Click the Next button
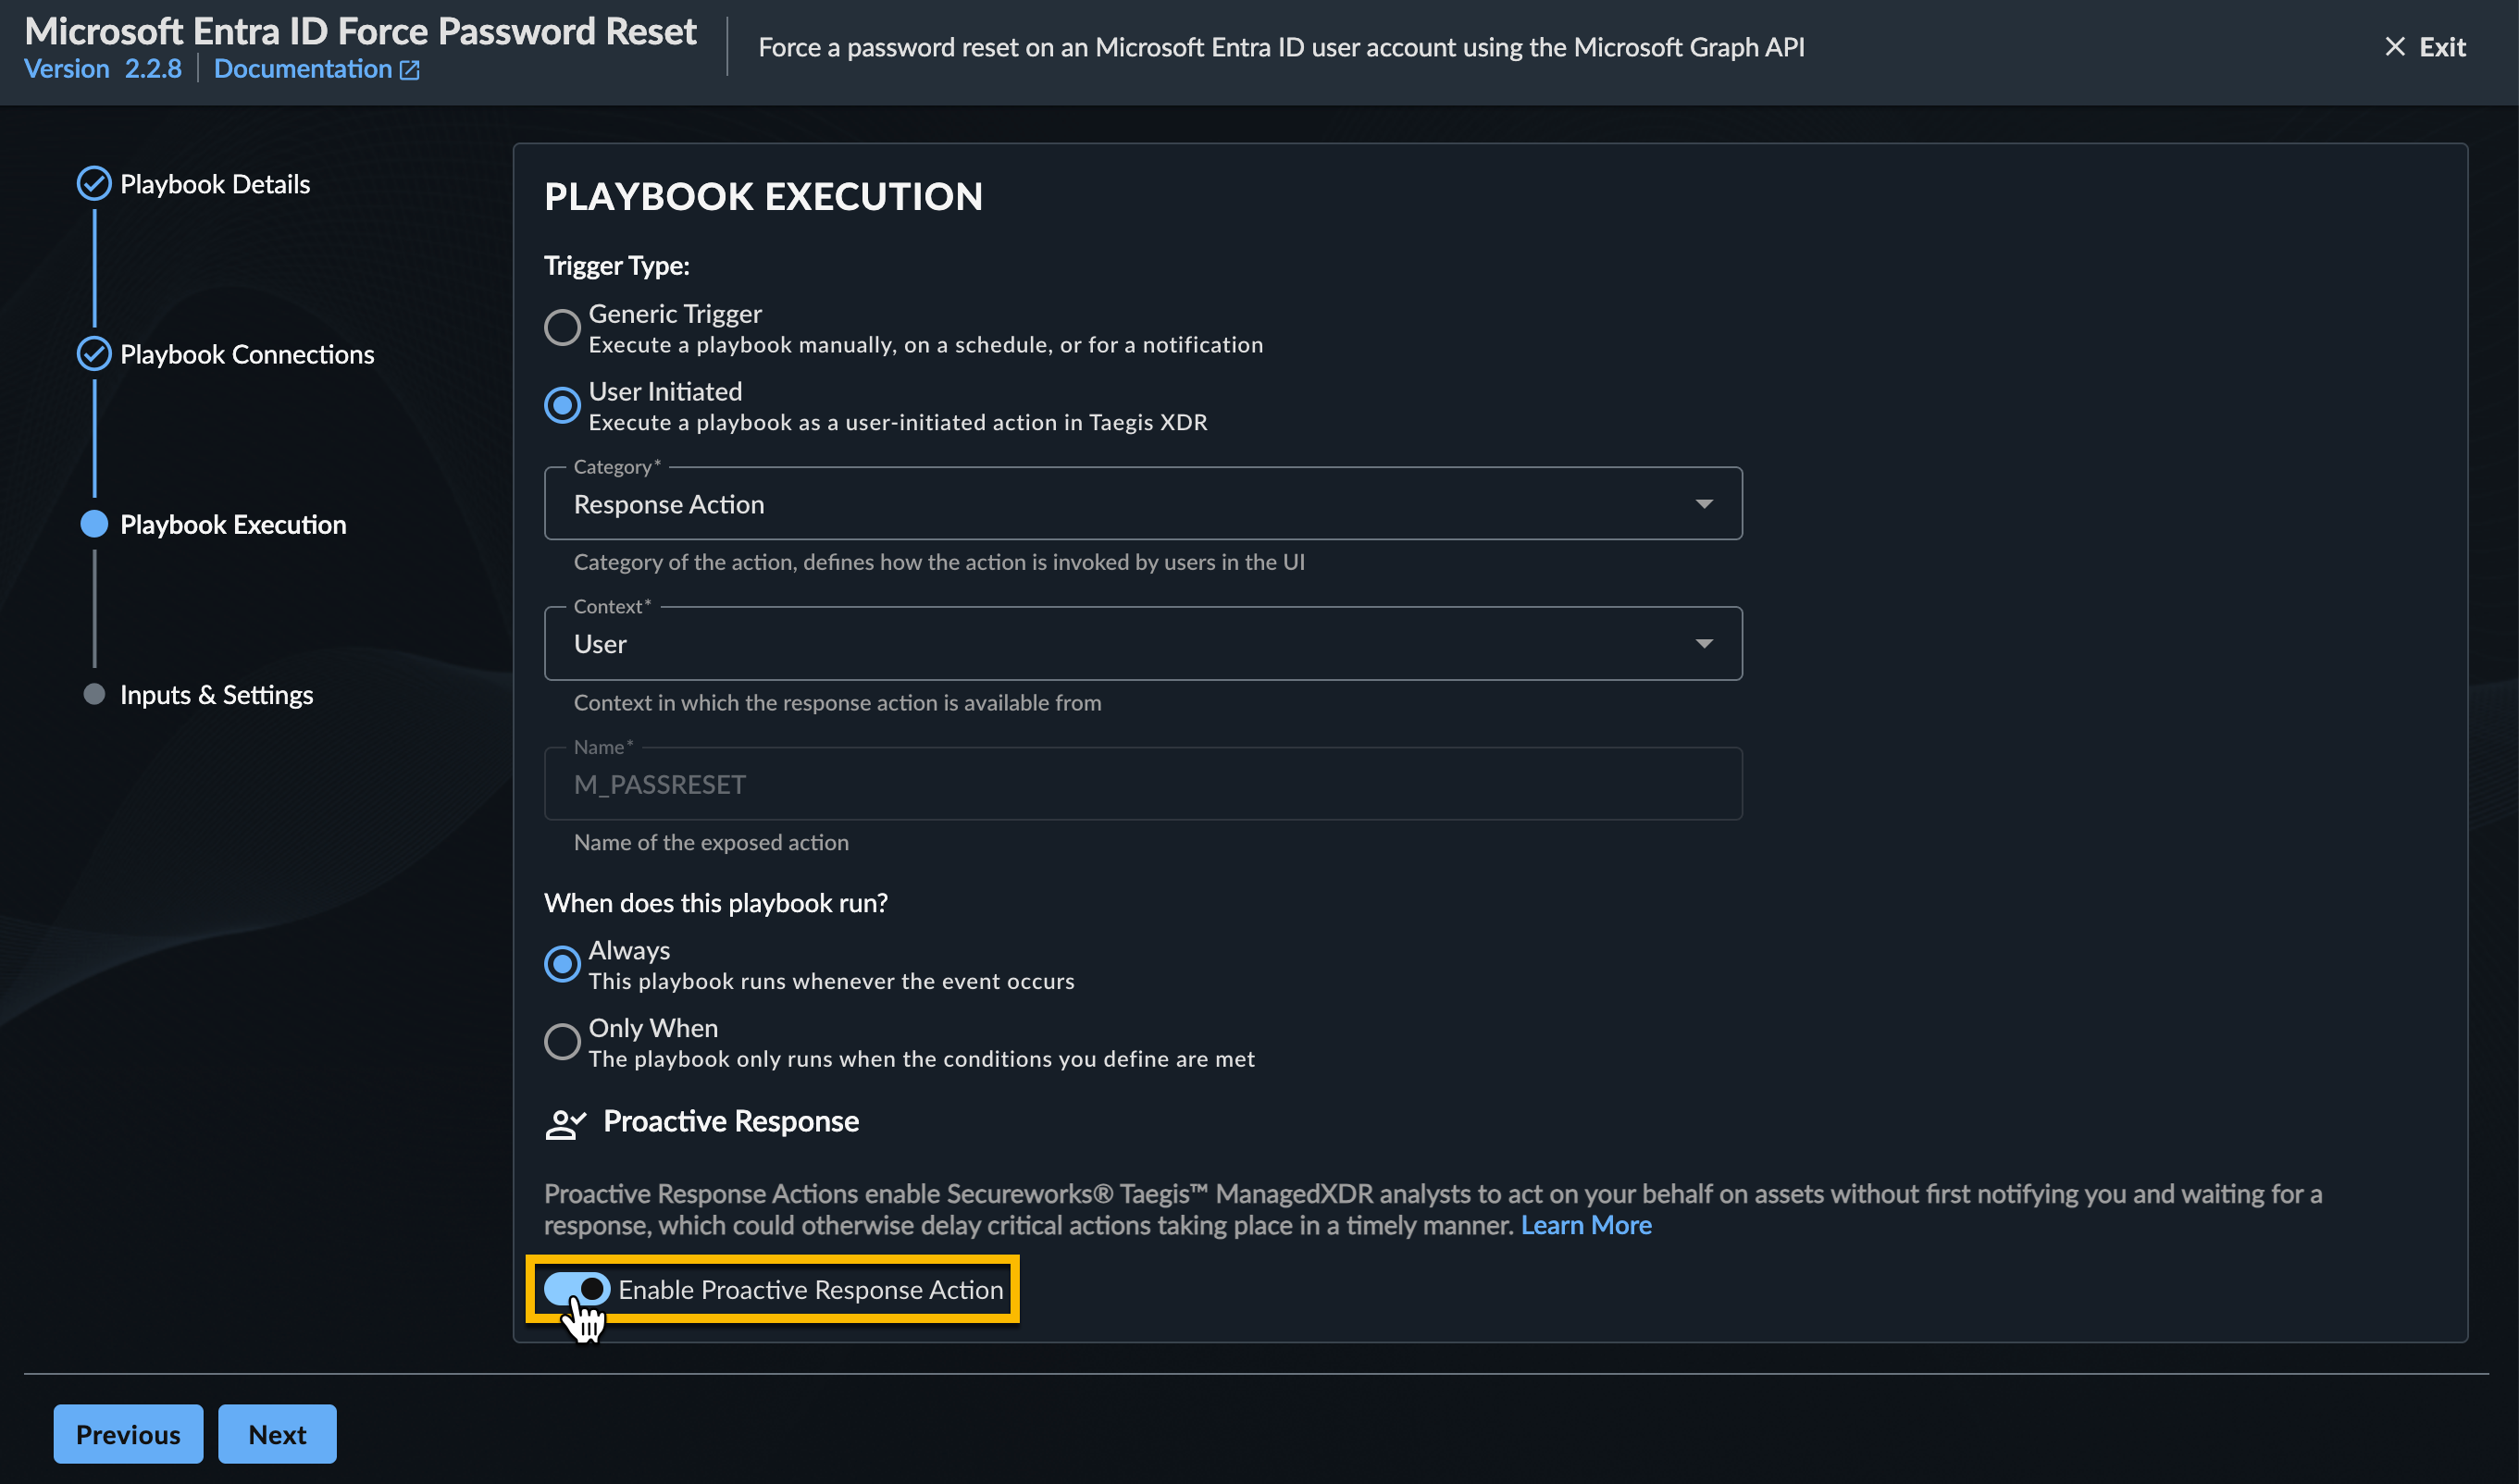Screen dimensions: 2519x1484 tap(277, 1434)
